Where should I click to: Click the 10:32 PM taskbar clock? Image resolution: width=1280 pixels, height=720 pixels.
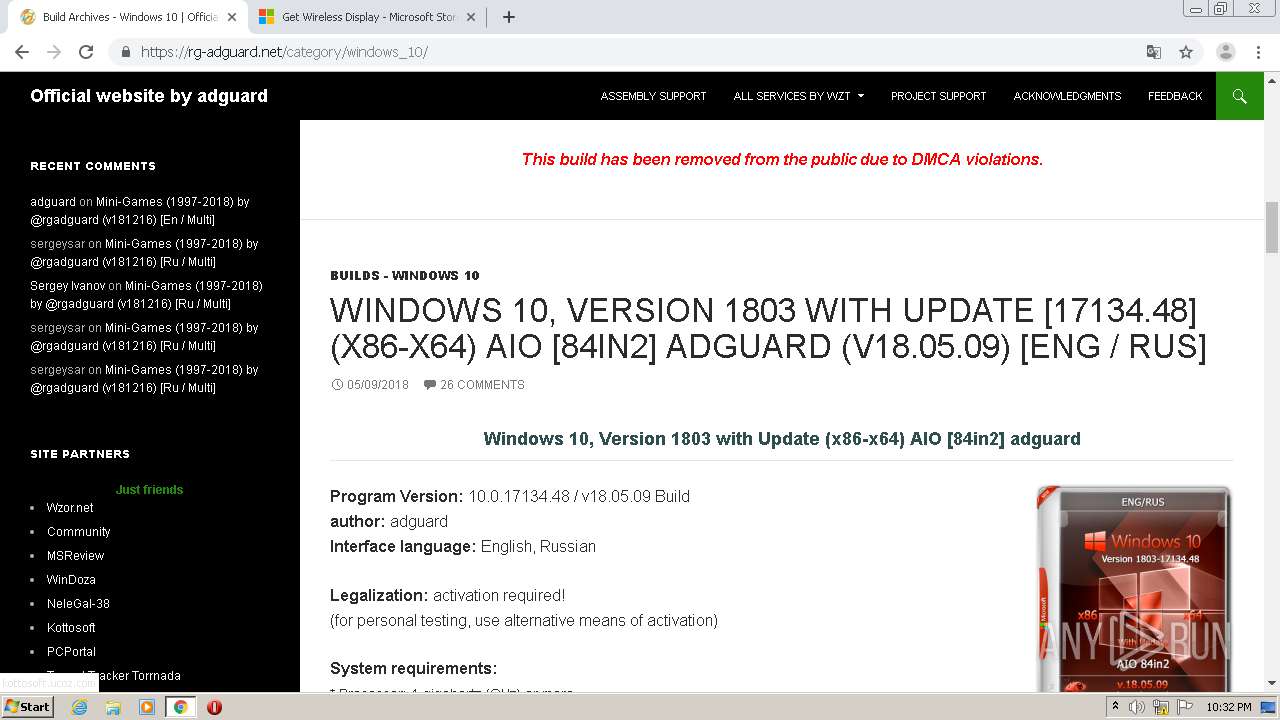coord(1229,707)
